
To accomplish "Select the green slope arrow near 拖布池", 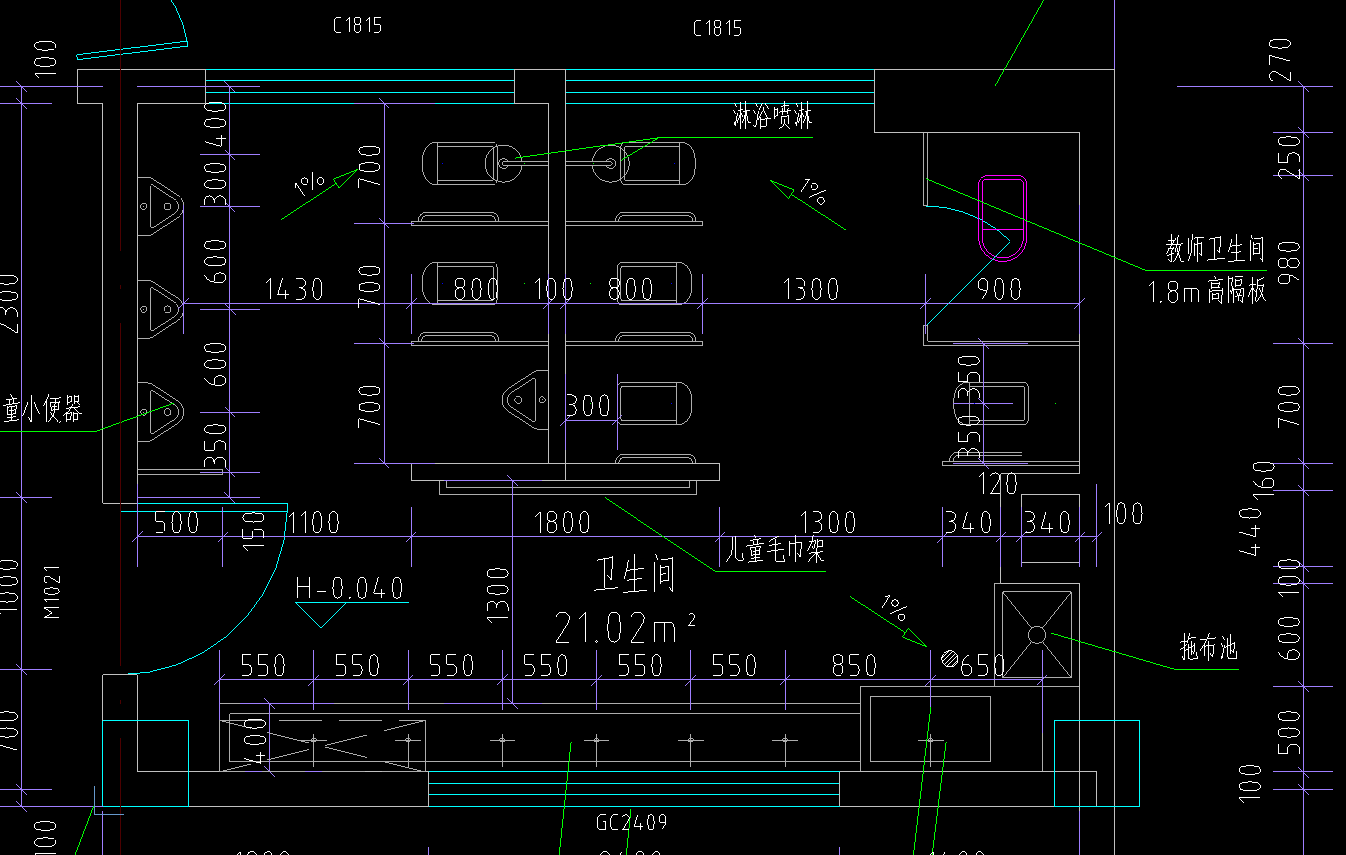I will pos(888,621).
